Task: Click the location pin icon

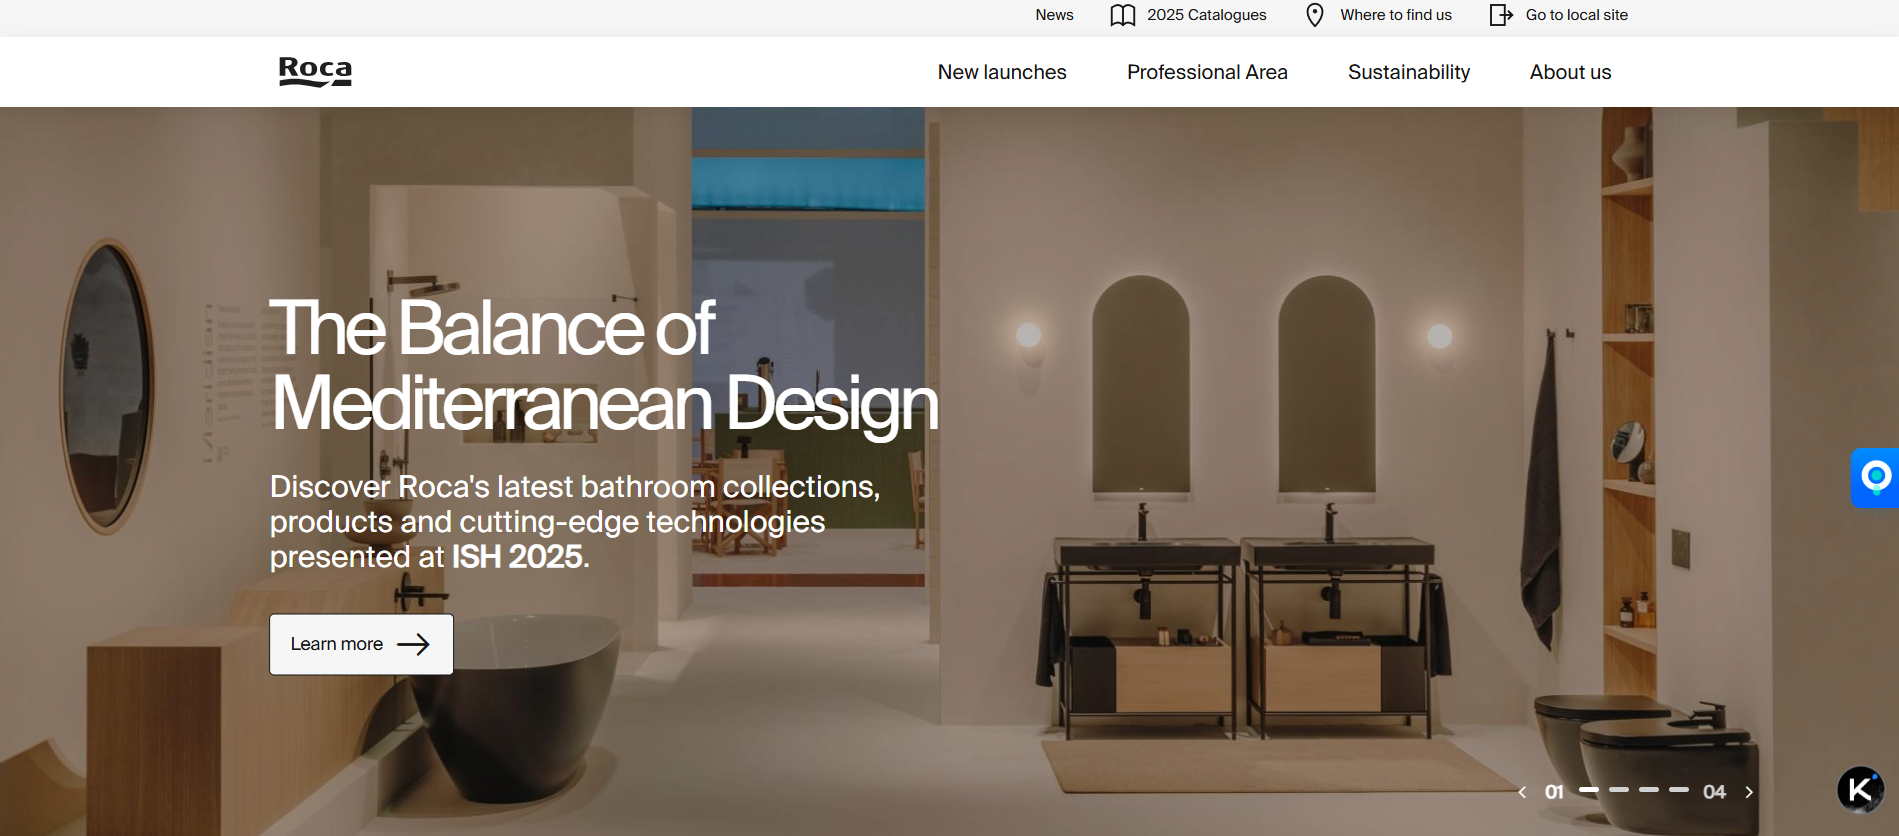Action: tap(1315, 15)
